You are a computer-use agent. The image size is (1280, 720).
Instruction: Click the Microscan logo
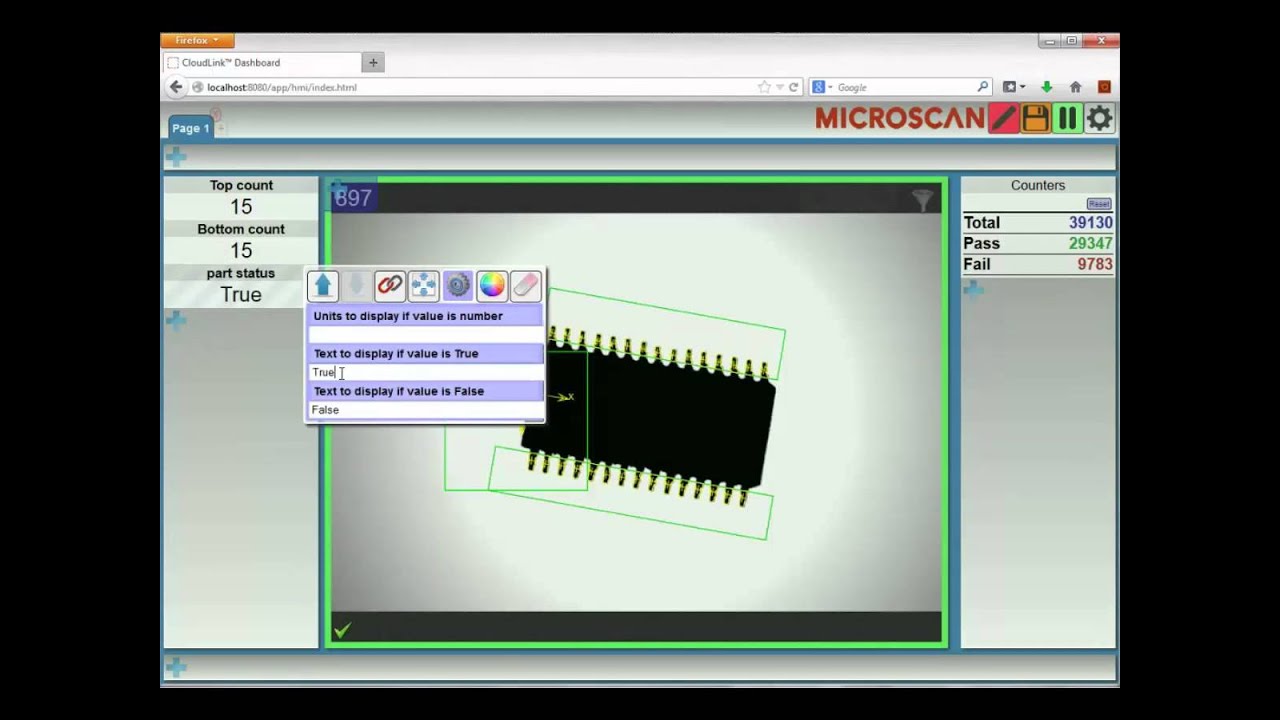899,118
